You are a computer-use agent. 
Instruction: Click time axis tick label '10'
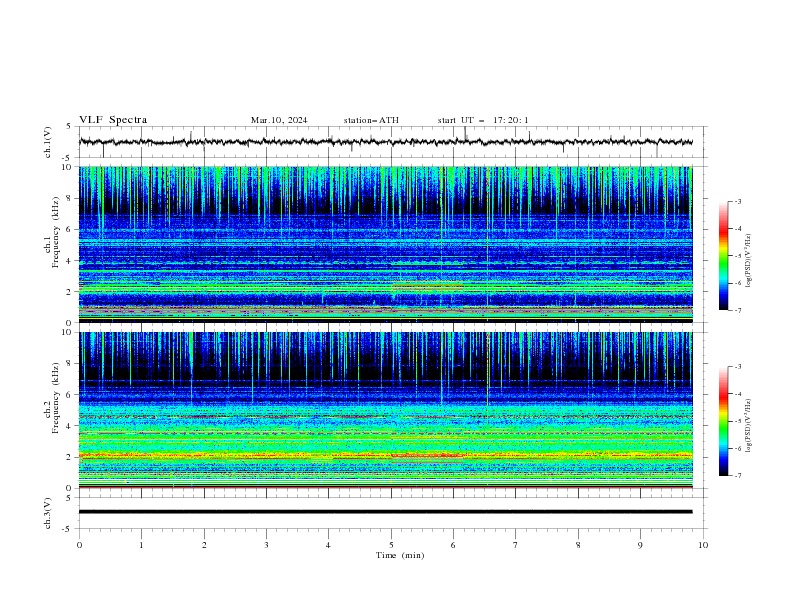pyautogui.click(x=703, y=545)
